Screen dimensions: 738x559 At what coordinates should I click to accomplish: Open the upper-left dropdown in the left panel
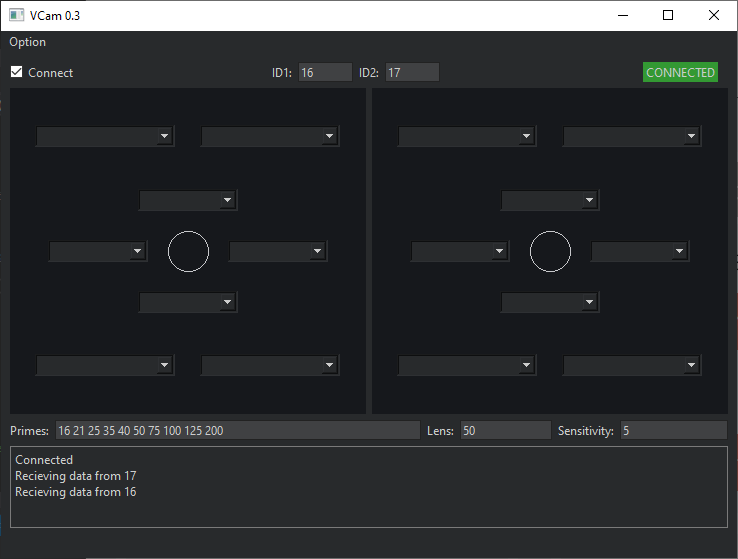(x=105, y=136)
